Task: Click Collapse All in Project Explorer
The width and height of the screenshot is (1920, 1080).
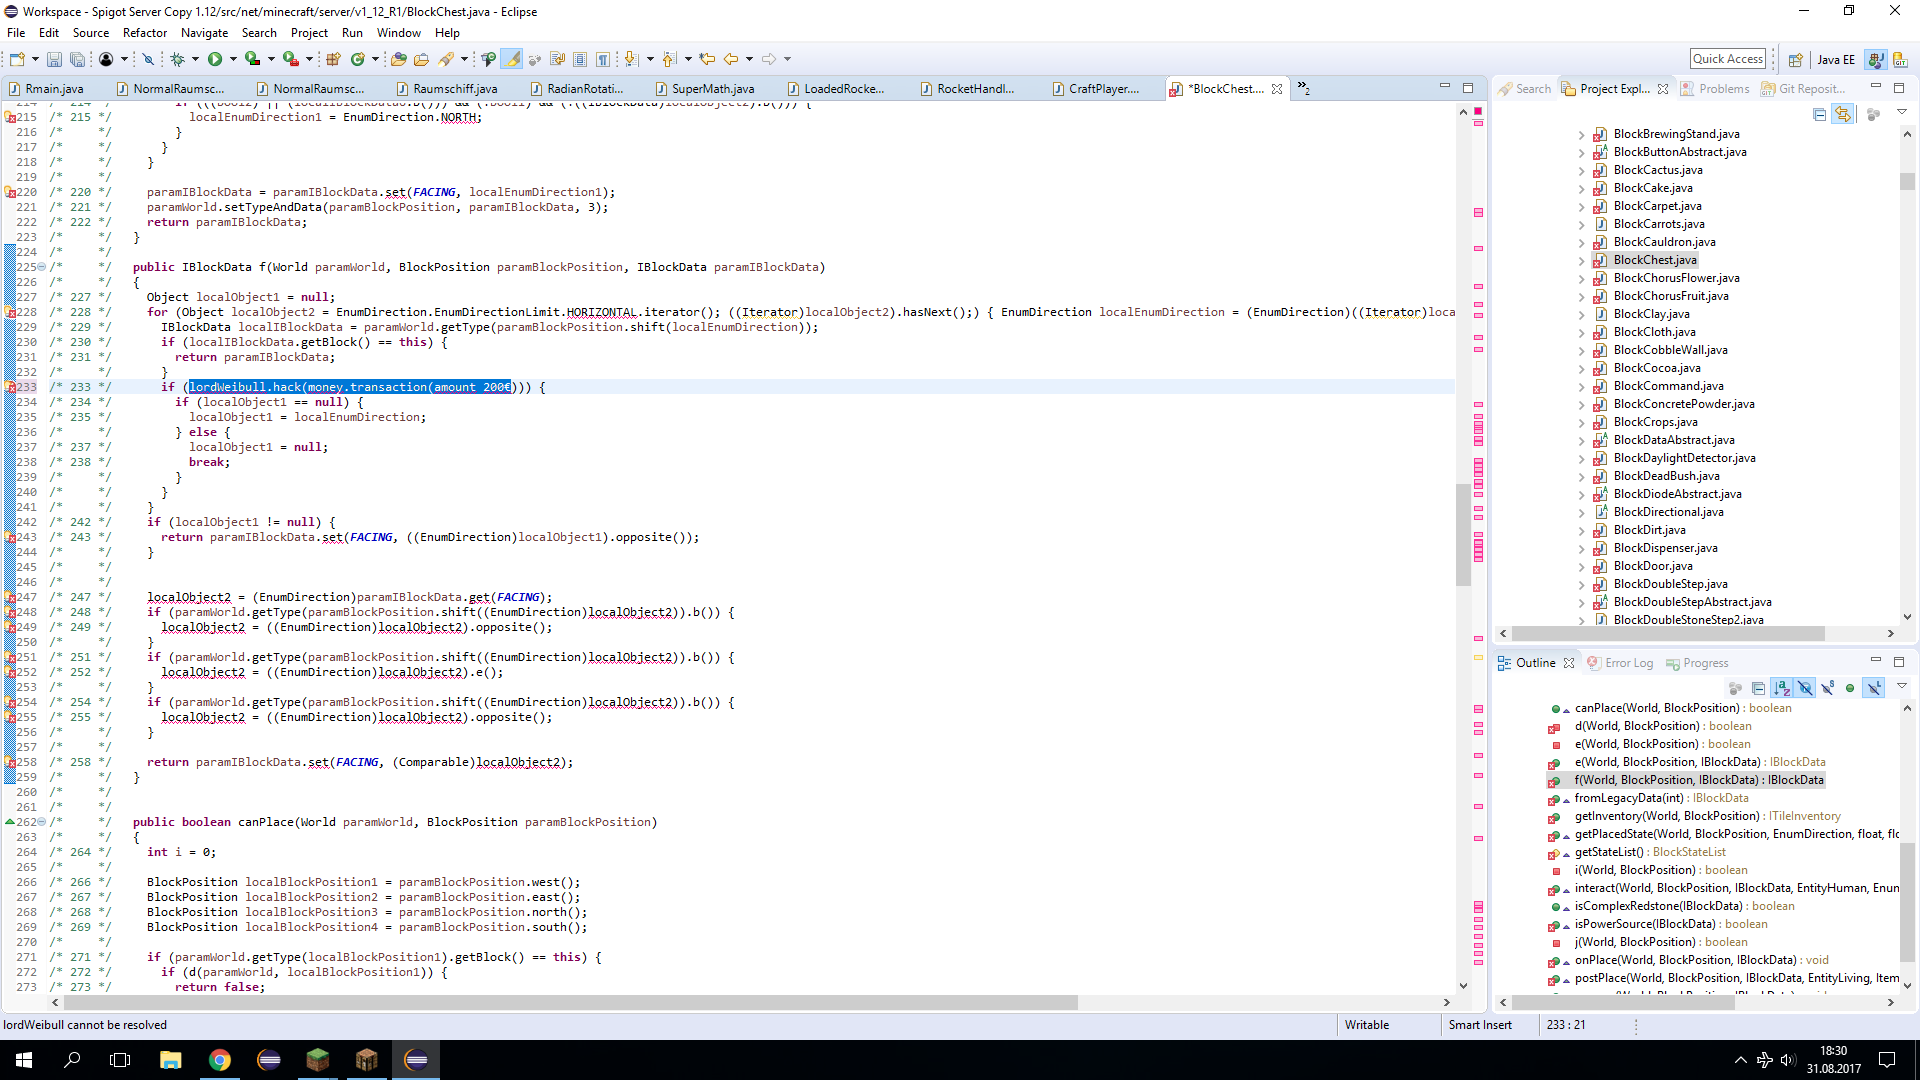Action: click(x=1819, y=115)
